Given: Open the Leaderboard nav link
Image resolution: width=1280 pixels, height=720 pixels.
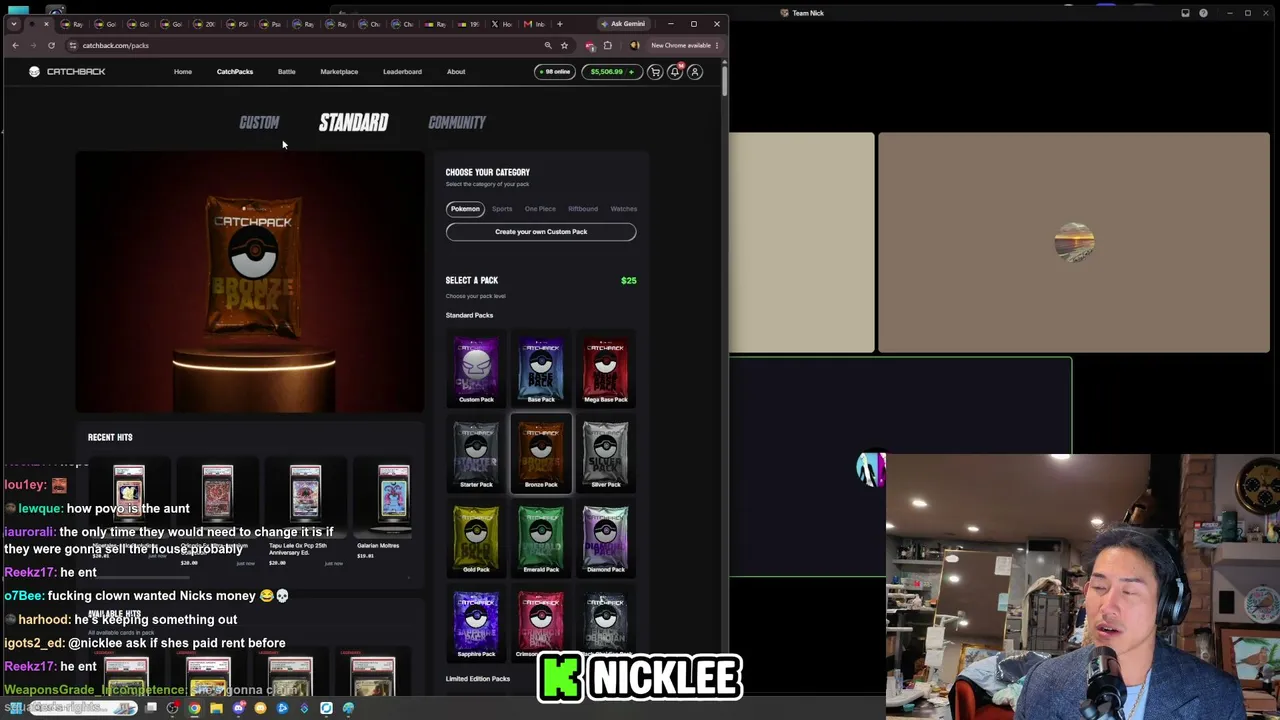Looking at the screenshot, I should click(402, 72).
